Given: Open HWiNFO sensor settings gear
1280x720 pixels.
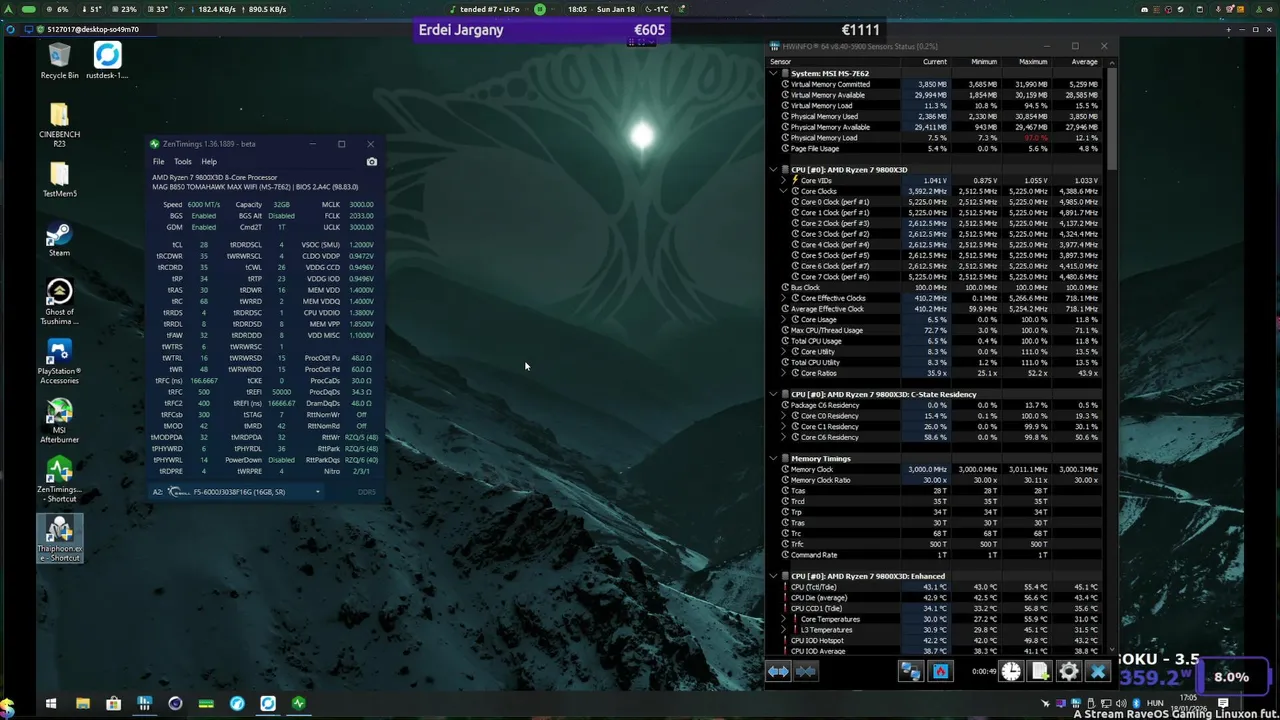Looking at the screenshot, I should tap(1068, 672).
